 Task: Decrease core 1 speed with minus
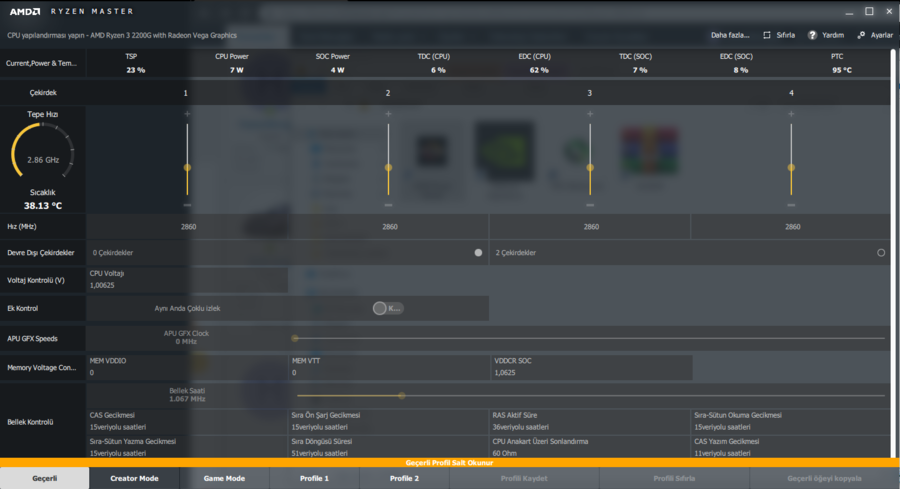click(x=187, y=205)
